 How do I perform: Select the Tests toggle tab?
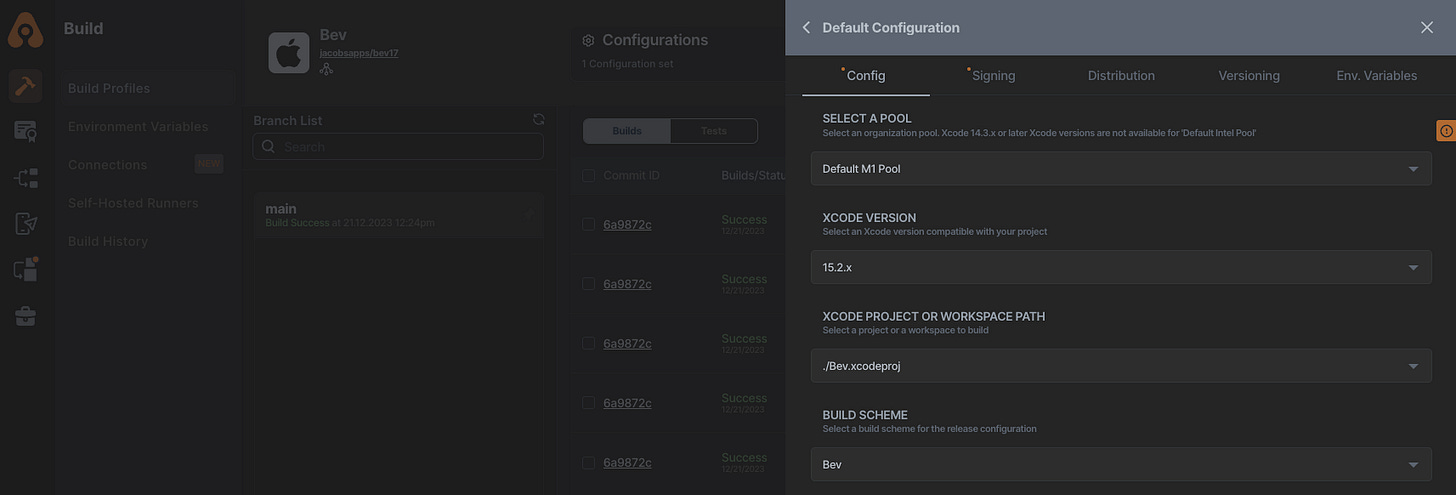tap(714, 131)
